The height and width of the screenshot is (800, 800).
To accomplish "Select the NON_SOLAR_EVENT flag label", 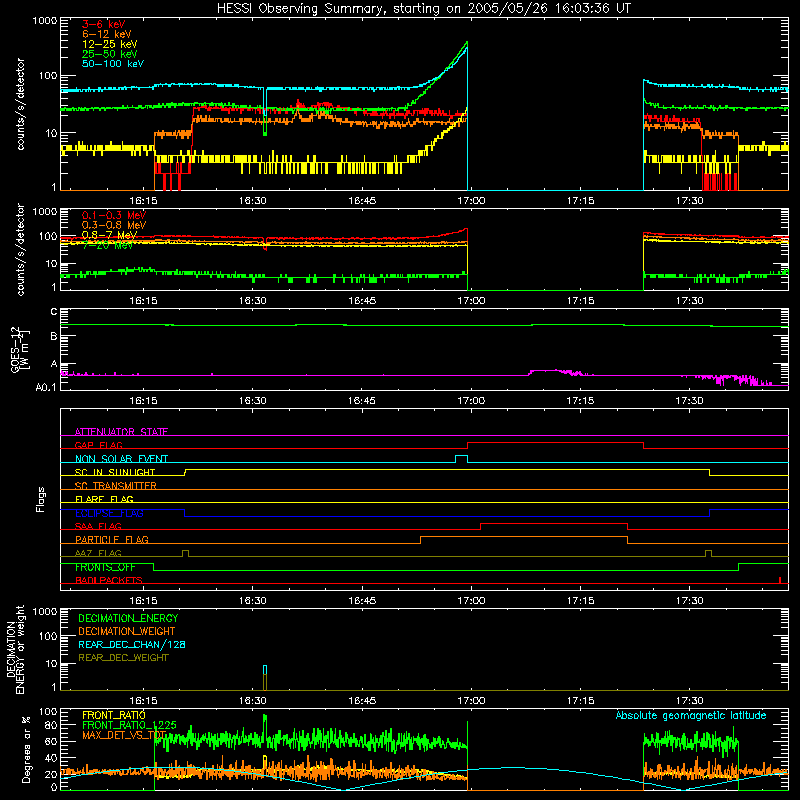I will [121, 459].
